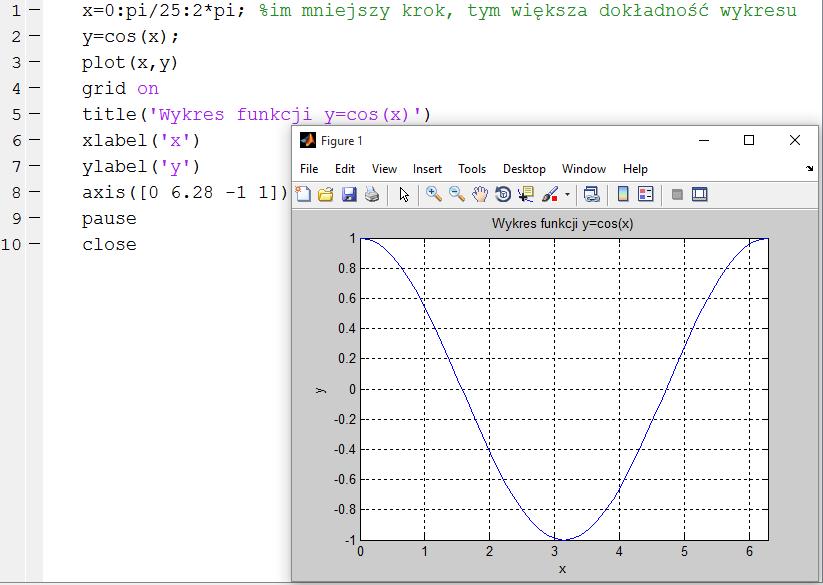Insert a legend into the figure
The image size is (823, 585).
point(646,195)
